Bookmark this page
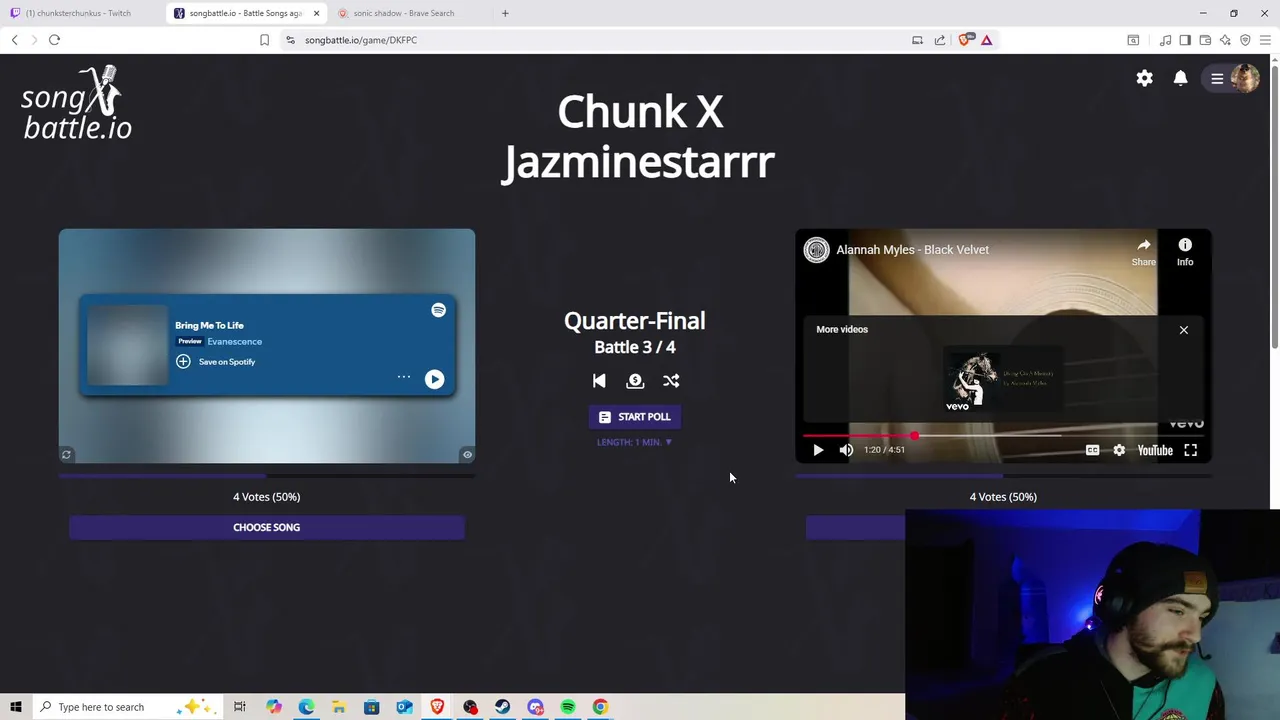Viewport: 1280px width, 720px height. click(x=264, y=40)
